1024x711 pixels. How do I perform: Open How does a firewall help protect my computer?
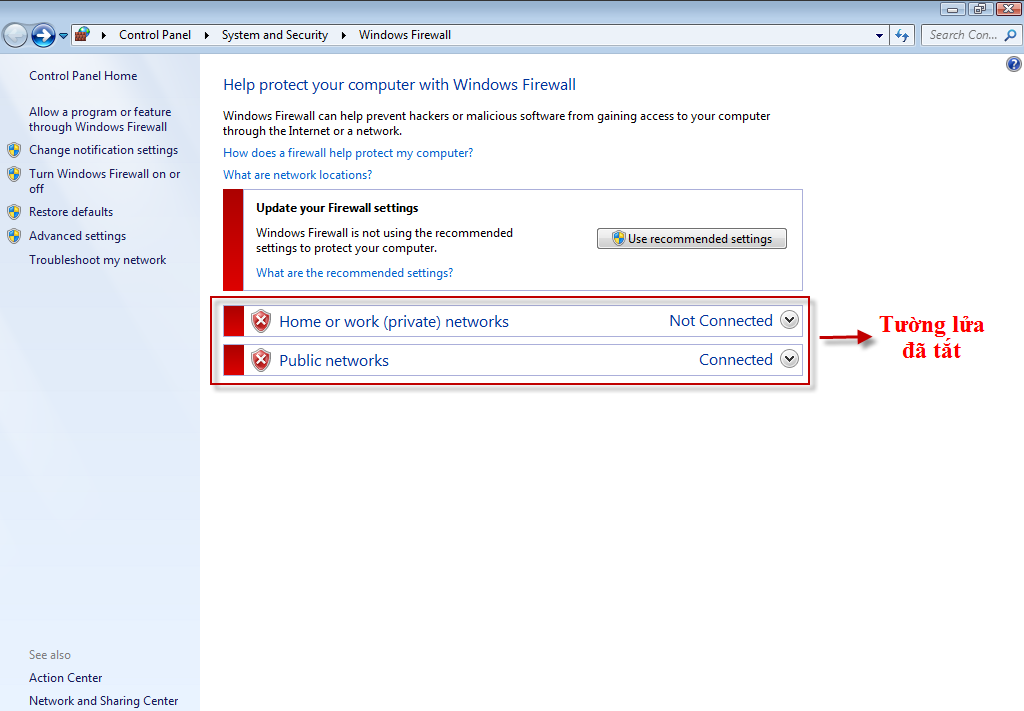coord(348,153)
